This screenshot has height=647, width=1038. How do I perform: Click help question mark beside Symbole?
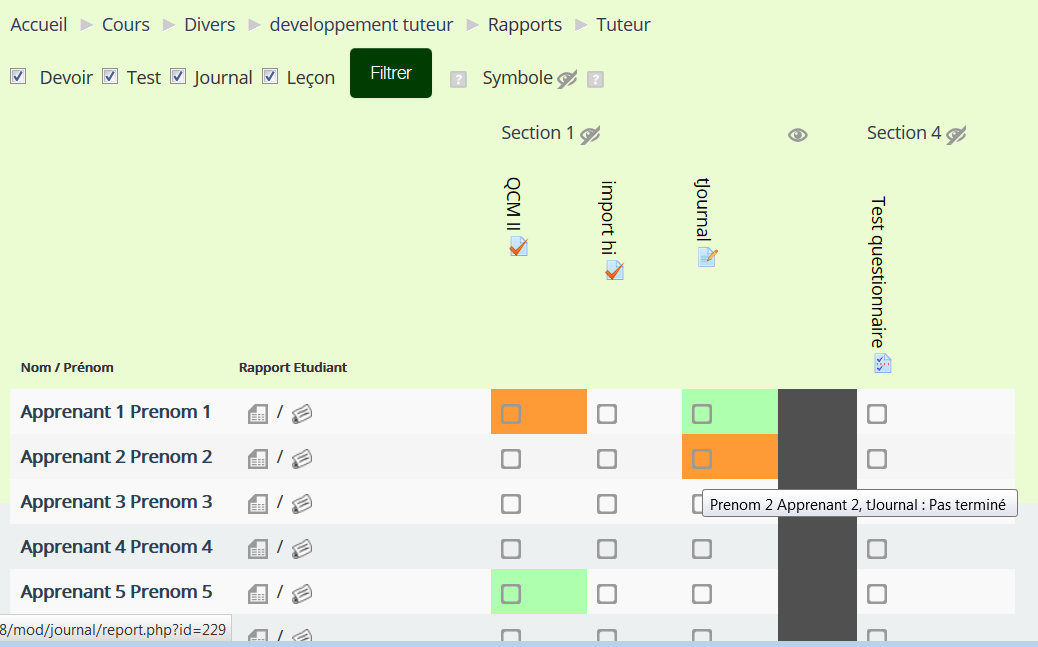click(x=595, y=79)
